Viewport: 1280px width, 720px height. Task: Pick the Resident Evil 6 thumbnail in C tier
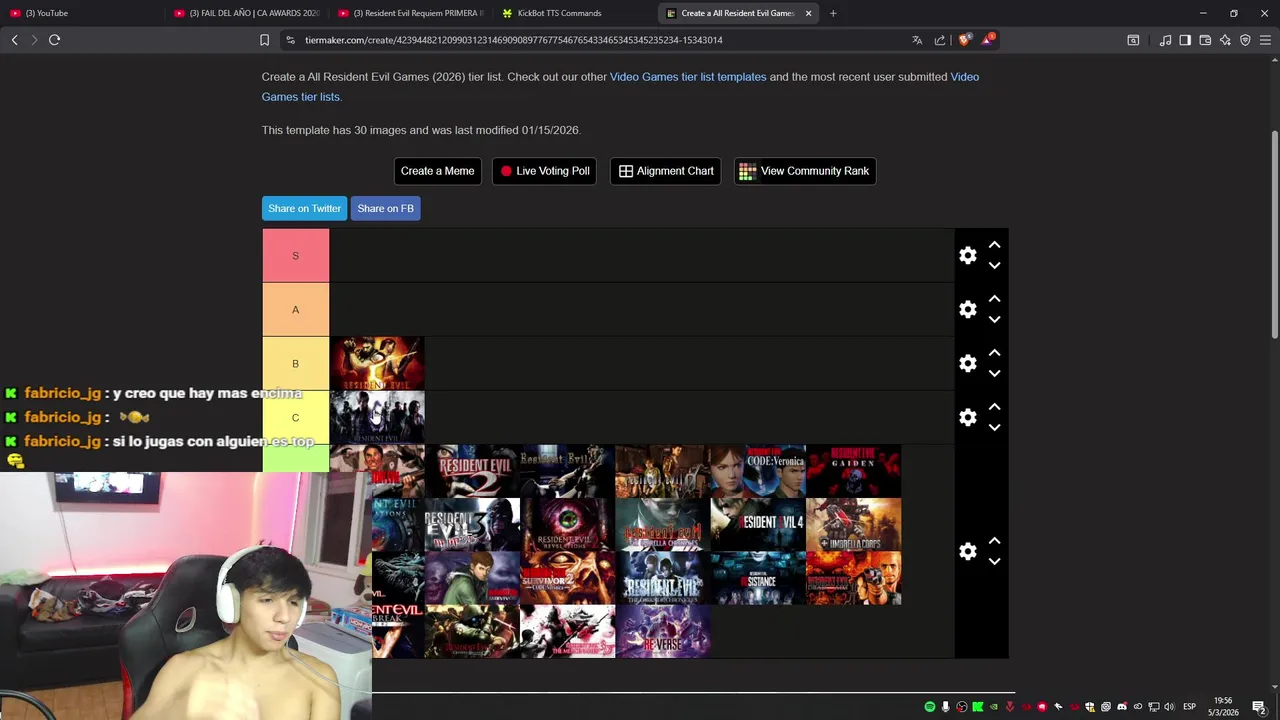tap(377, 418)
